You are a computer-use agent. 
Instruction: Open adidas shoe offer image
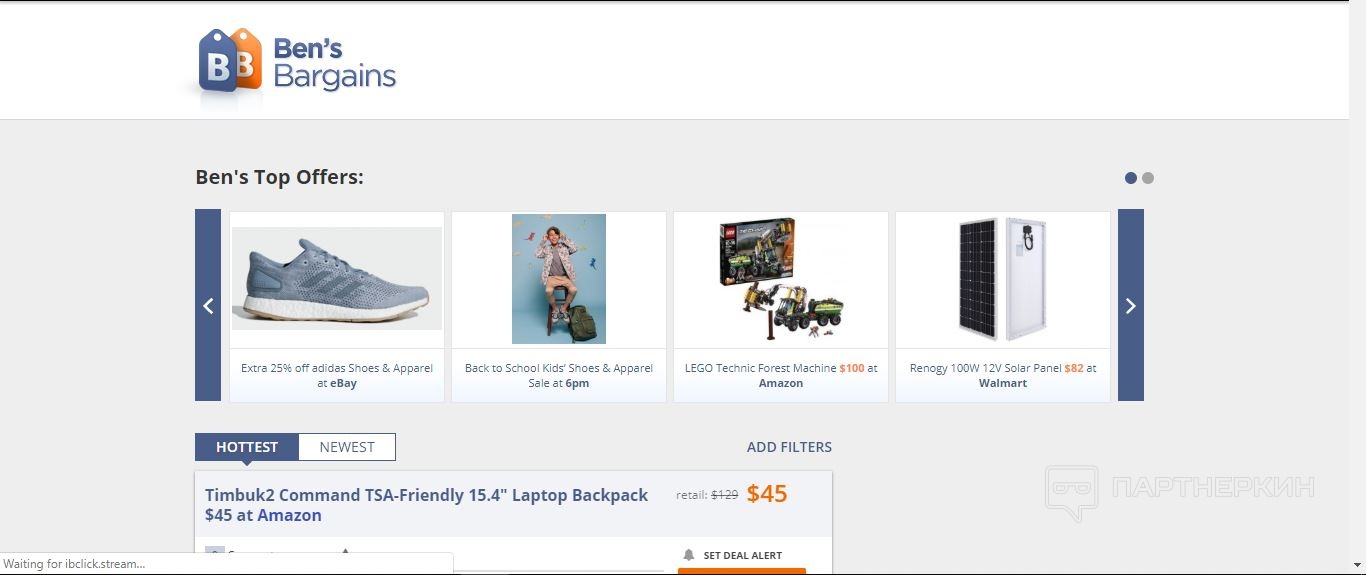337,279
